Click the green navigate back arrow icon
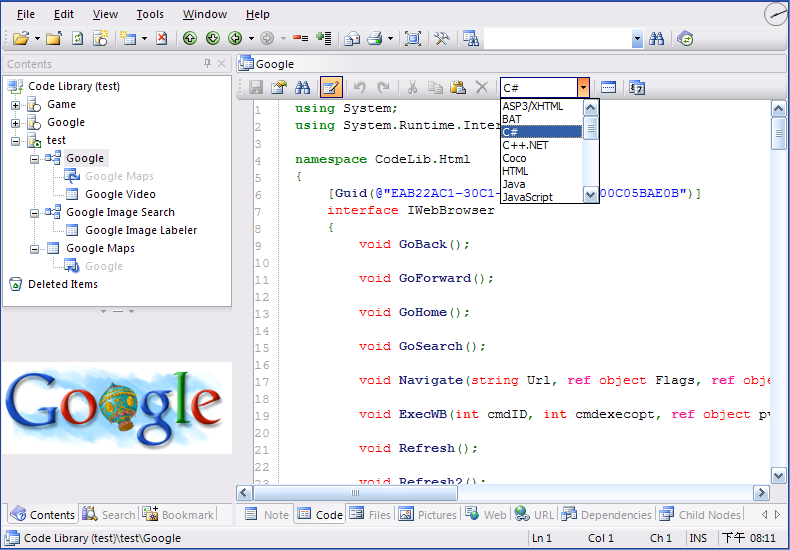 point(235,38)
